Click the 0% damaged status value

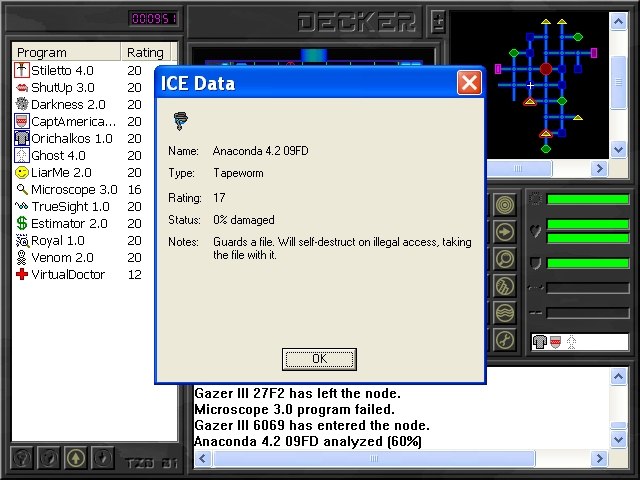(244, 220)
